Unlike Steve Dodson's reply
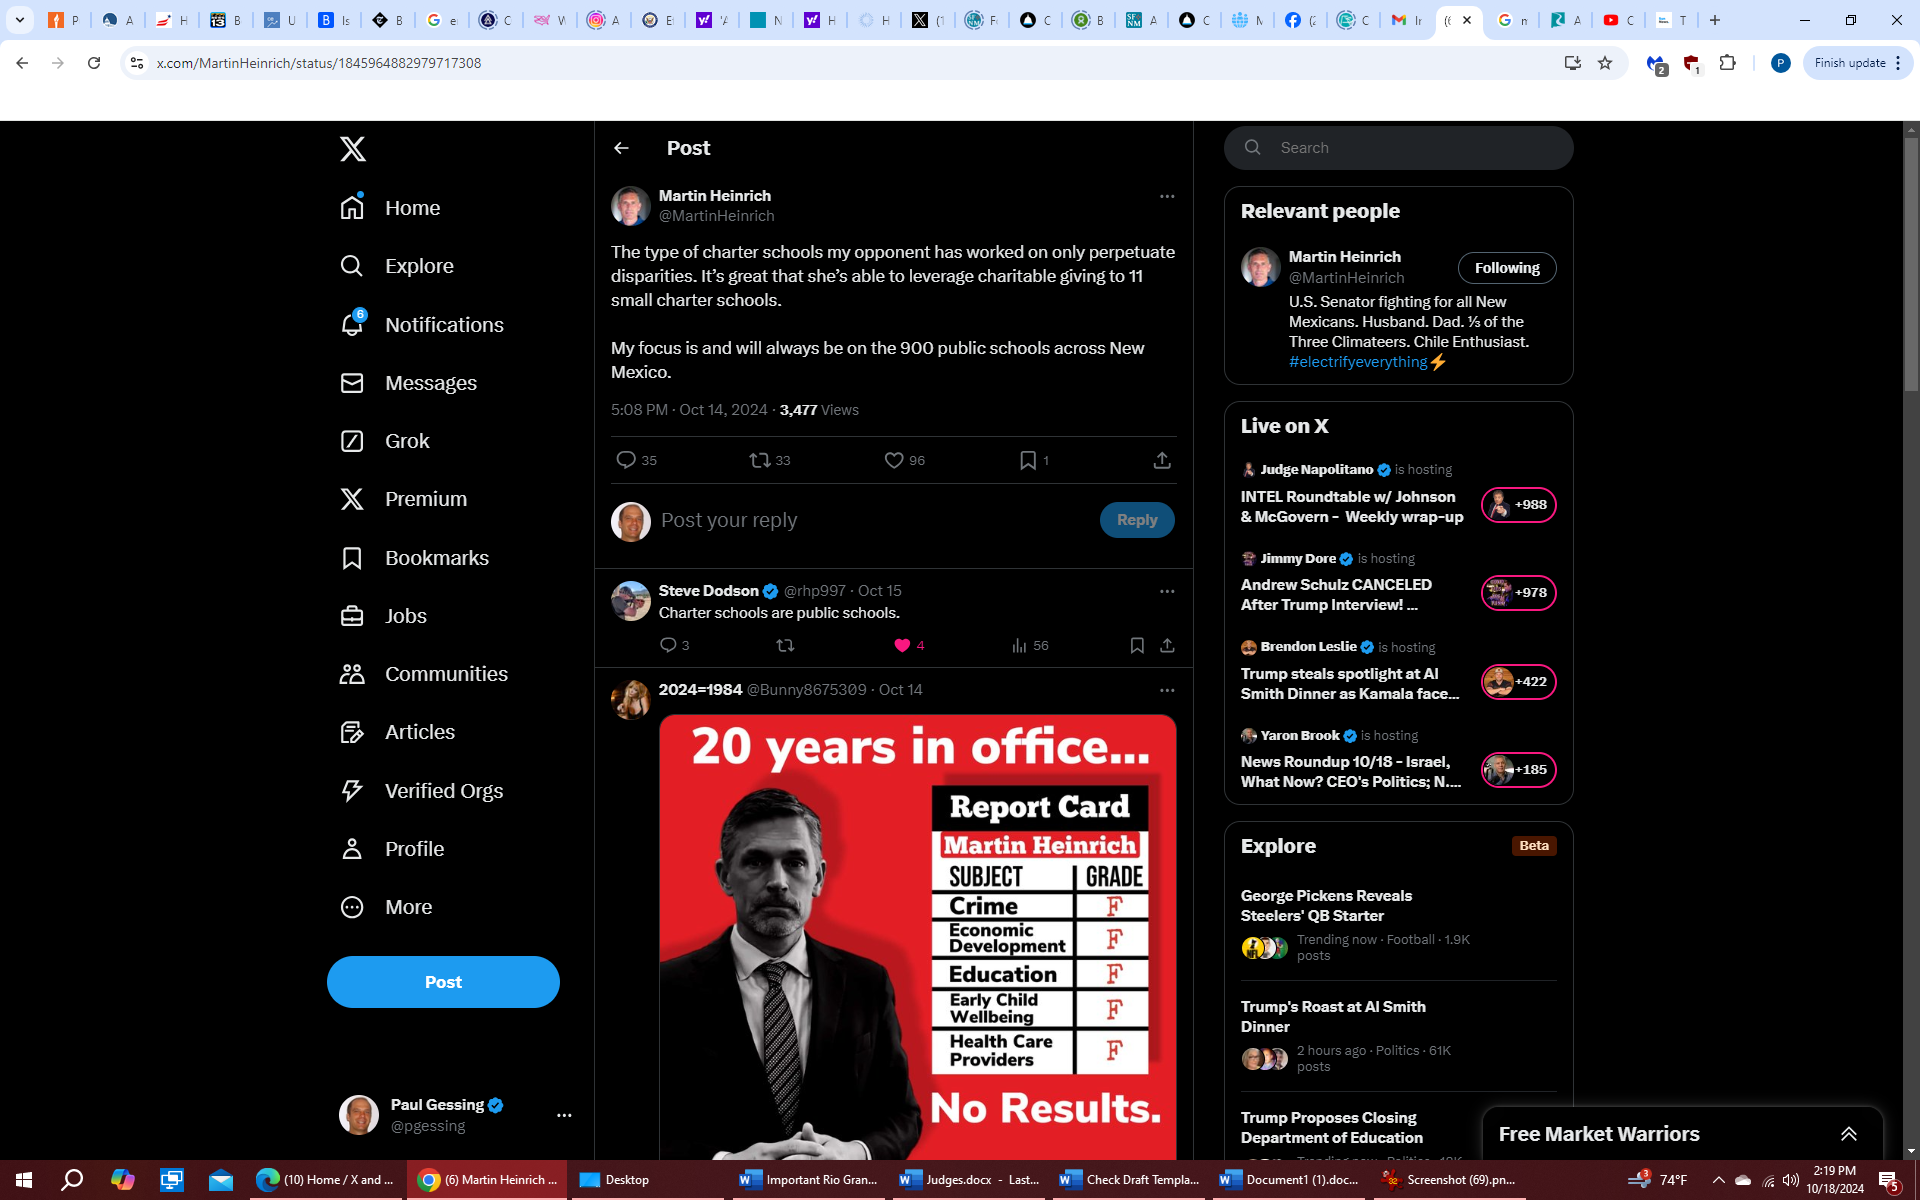 (902, 645)
